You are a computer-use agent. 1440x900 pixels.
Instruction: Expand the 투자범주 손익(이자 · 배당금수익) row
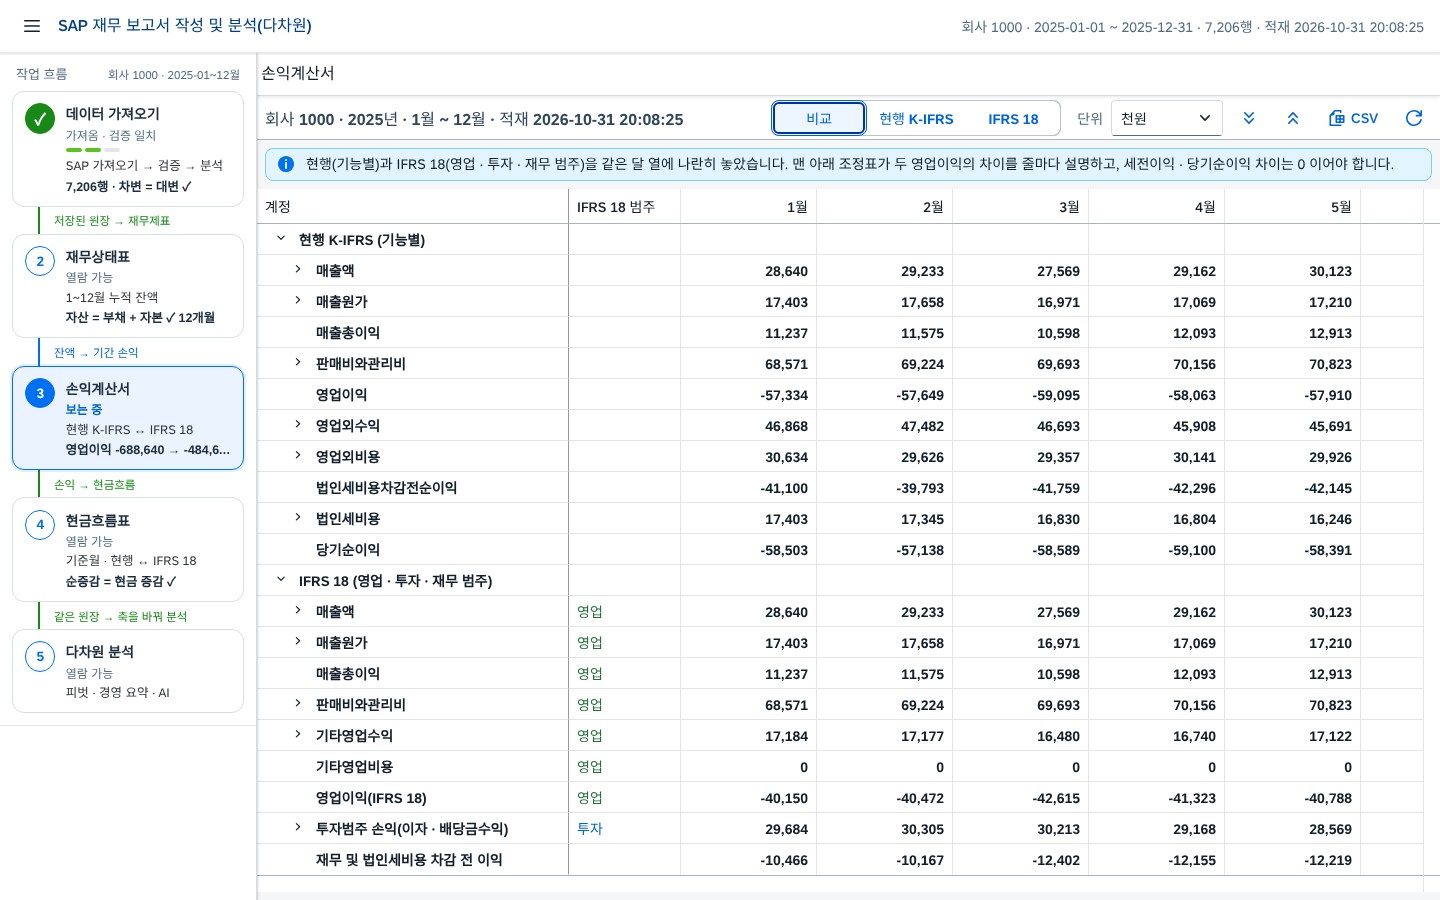point(298,828)
